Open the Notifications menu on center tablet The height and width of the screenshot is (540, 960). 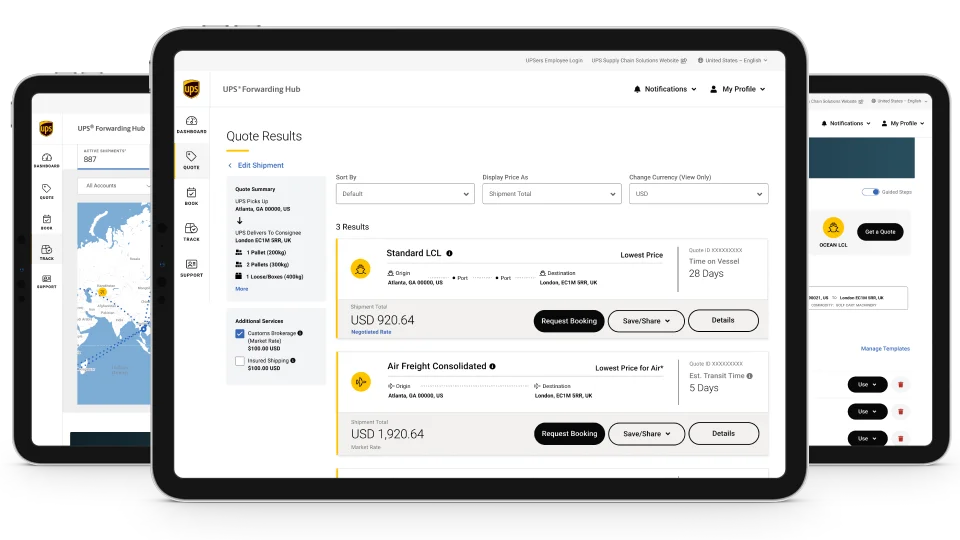pos(665,89)
